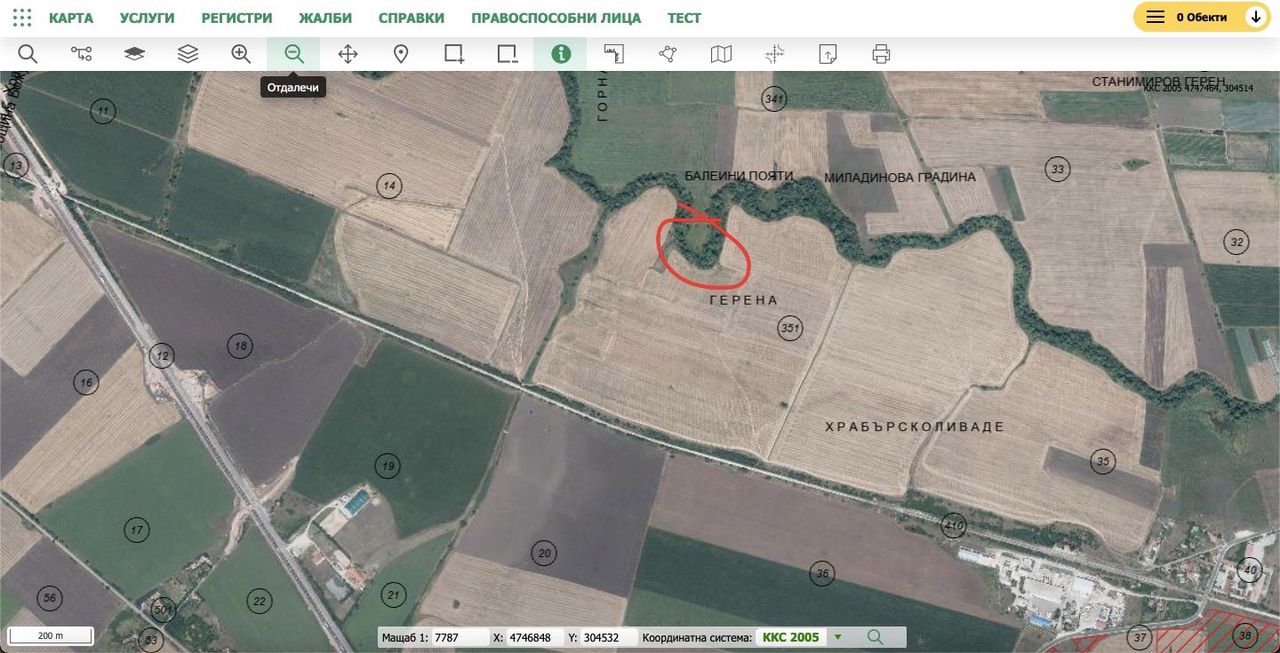Open the hamburger list icon in objects button
Viewport: 1280px width, 653px height.
tap(1155, 17)
